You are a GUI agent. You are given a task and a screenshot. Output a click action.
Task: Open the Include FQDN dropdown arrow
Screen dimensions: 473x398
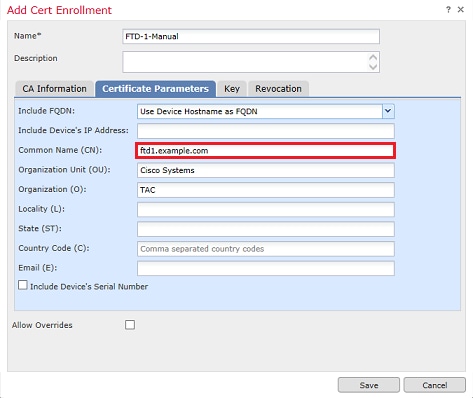388,111
